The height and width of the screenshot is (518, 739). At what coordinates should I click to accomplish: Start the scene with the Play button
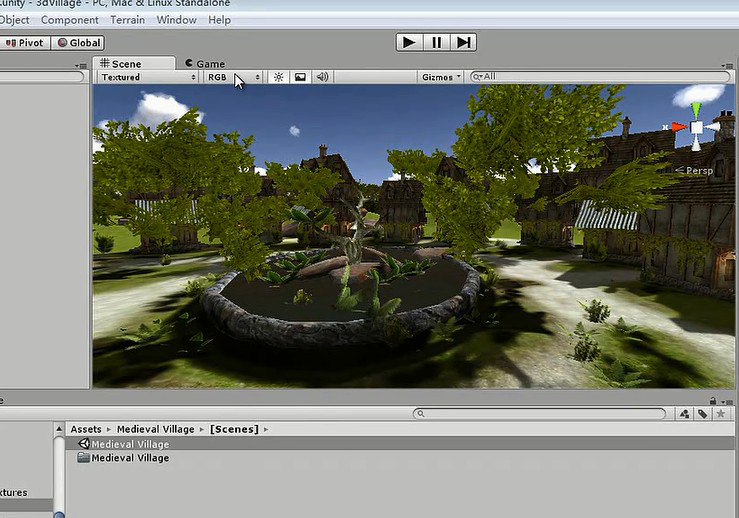pos(410,42)
